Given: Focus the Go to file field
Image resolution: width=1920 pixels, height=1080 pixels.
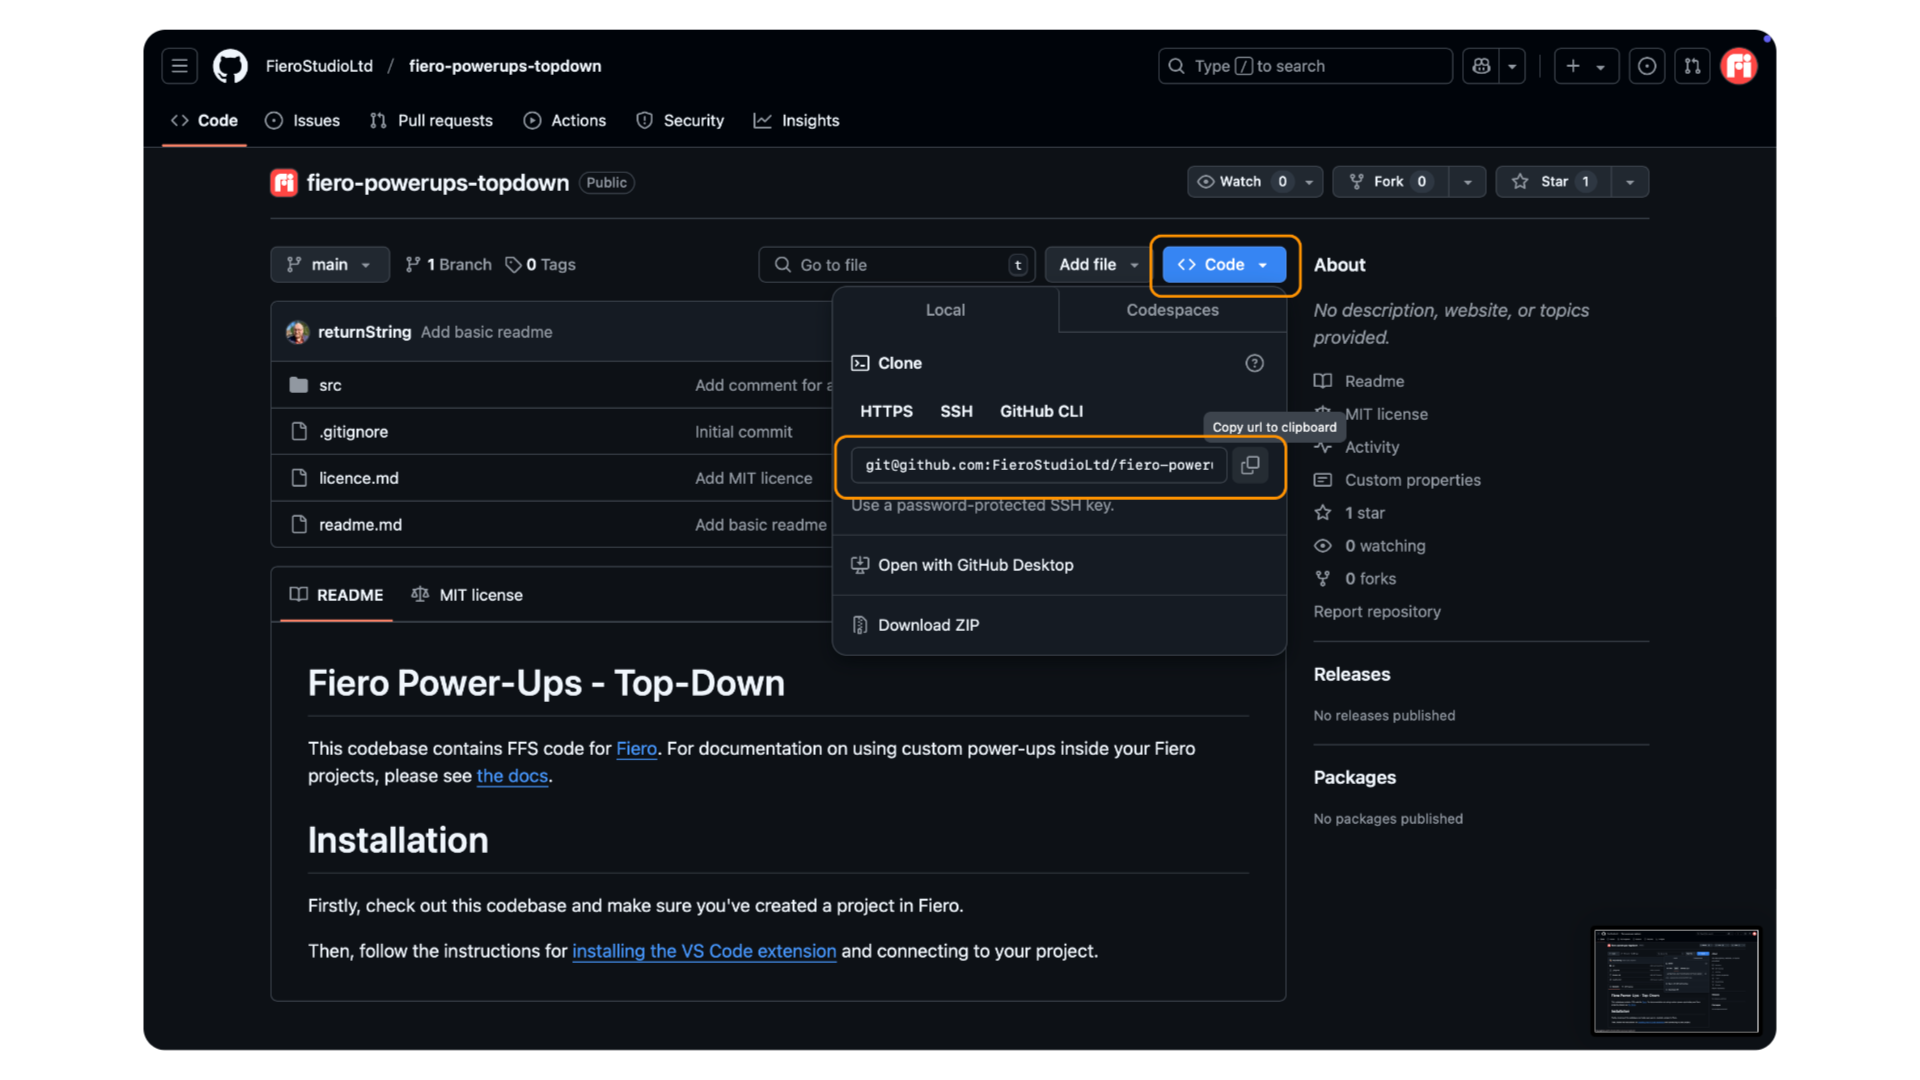Looking at the screenshot, I should pyautogui.click(x=897, y=264).
